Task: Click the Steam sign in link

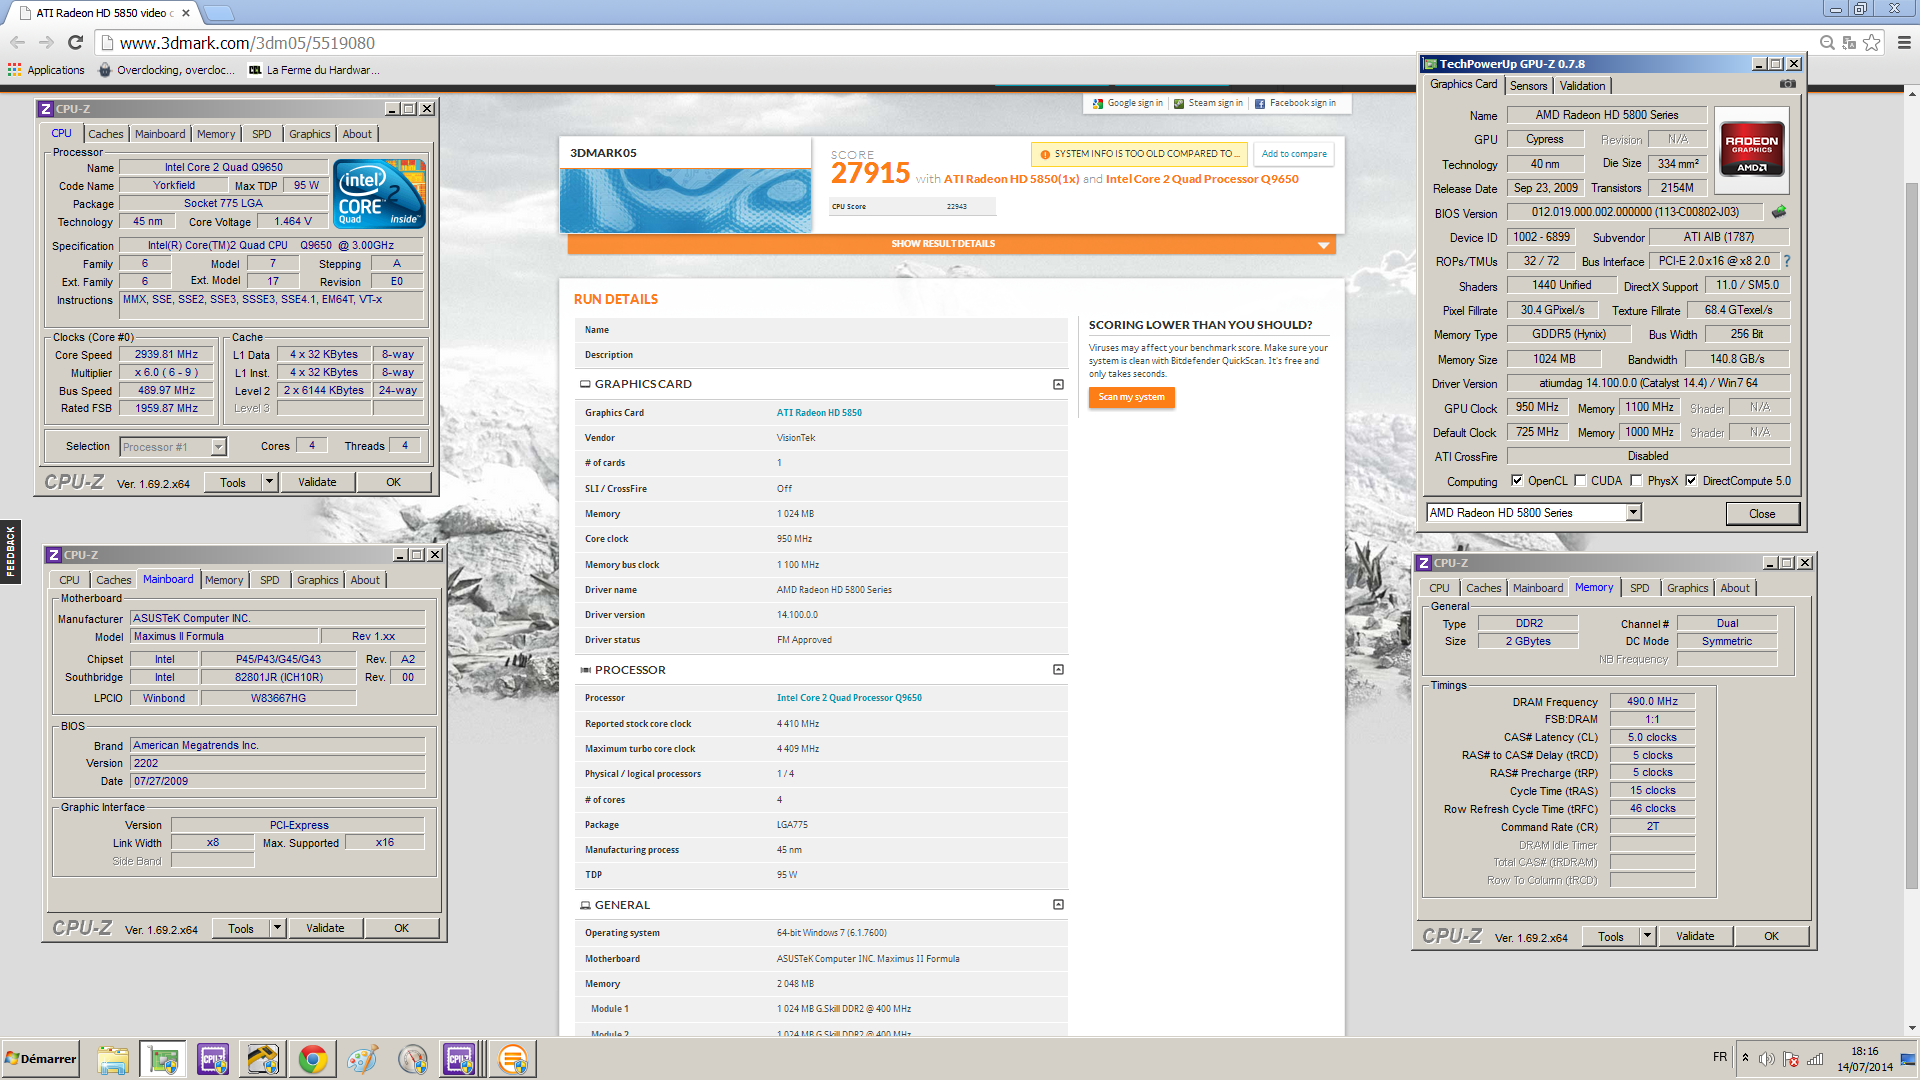Action: tap(1208, 103)
